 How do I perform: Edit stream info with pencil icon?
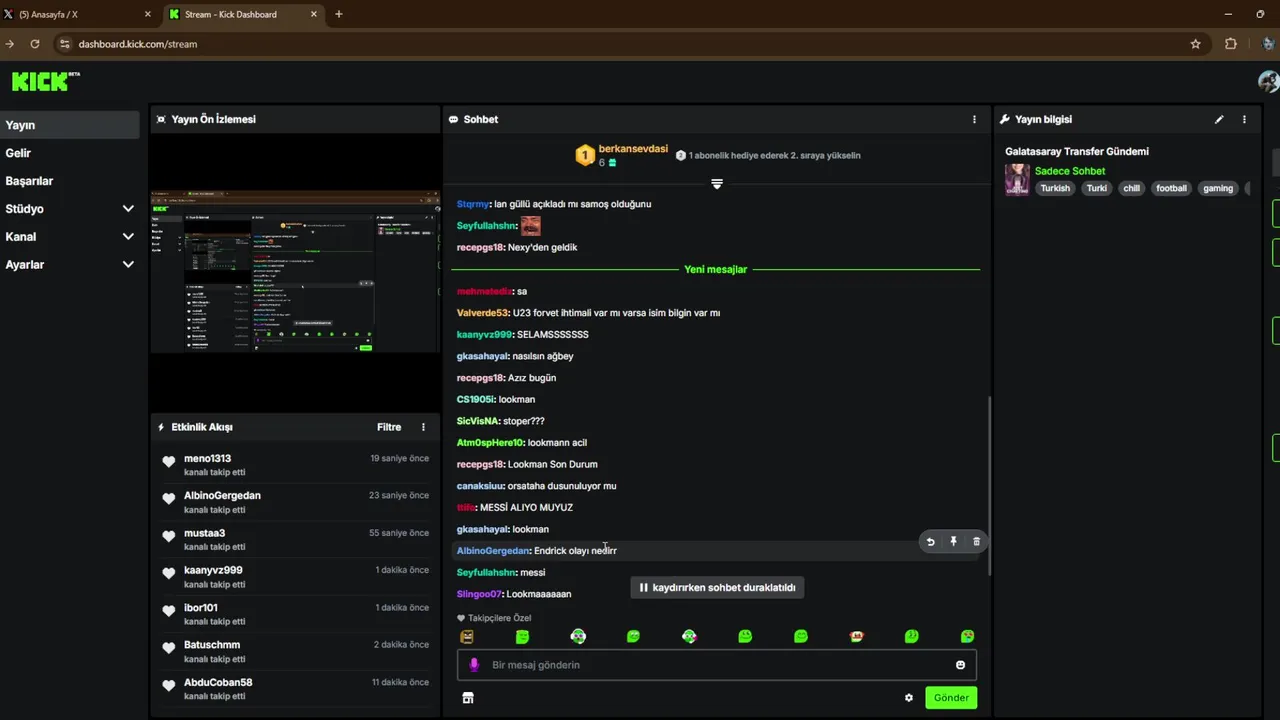click(1219, 119)
